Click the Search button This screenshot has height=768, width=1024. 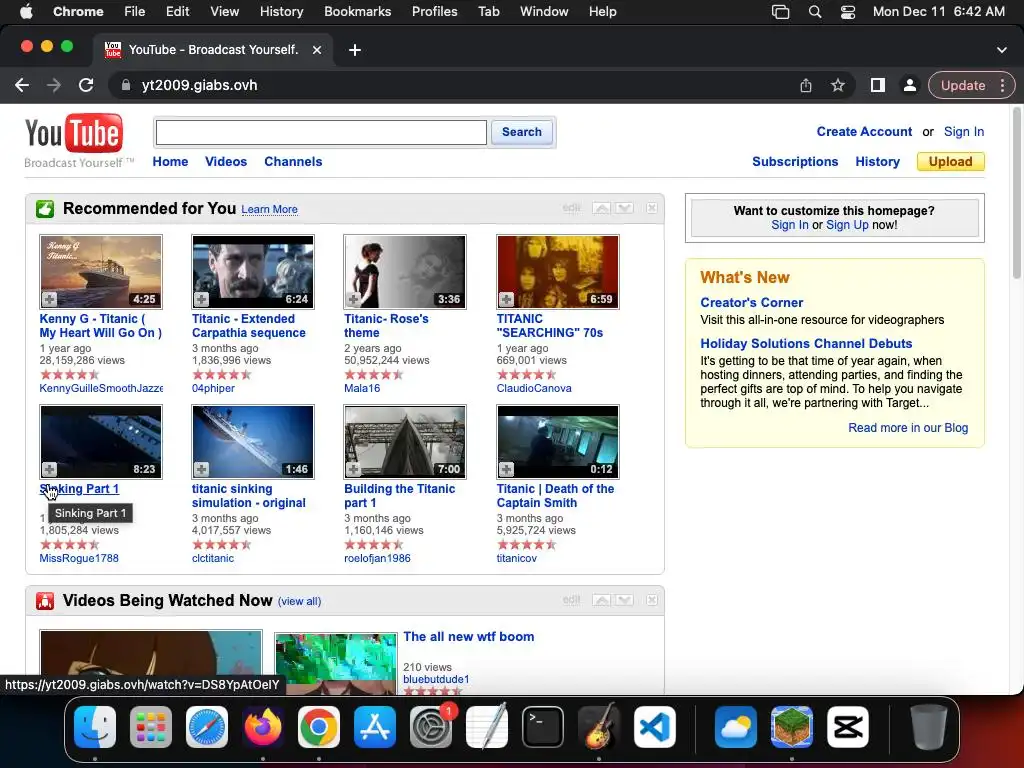point(522,132)
